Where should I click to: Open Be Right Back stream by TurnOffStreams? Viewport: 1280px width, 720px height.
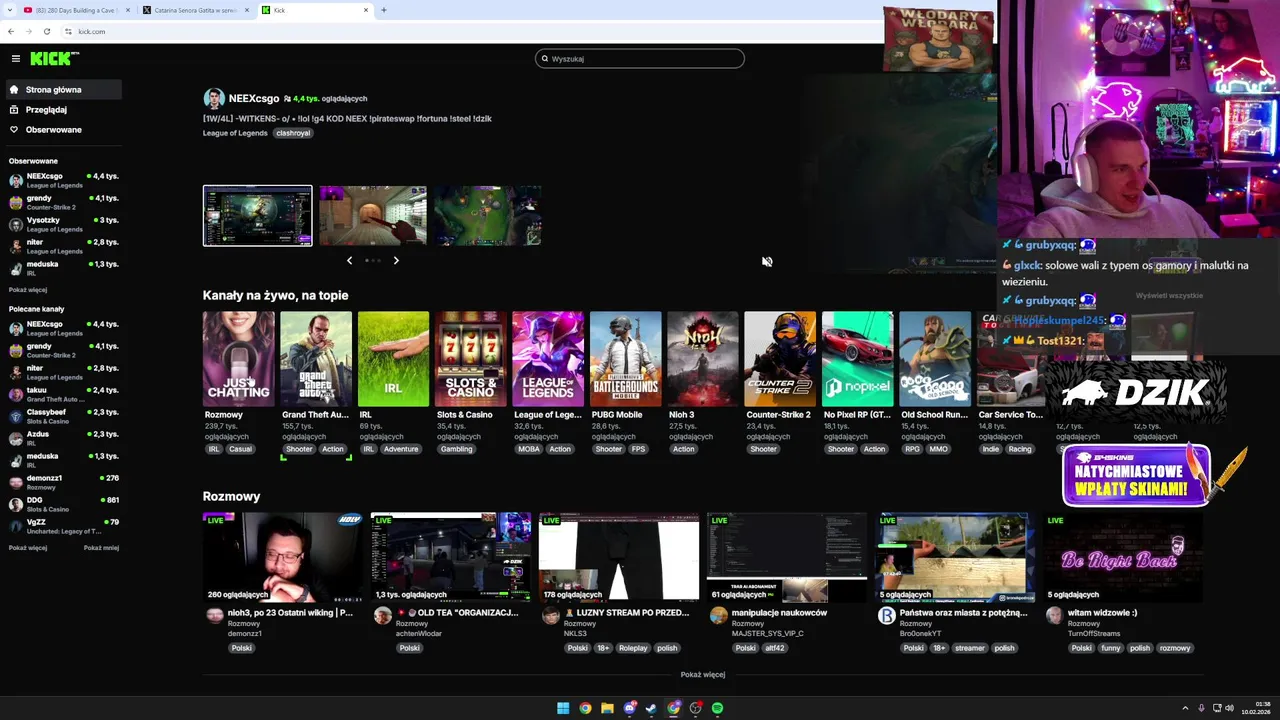pyautogui.click(x=1123, y=557)
